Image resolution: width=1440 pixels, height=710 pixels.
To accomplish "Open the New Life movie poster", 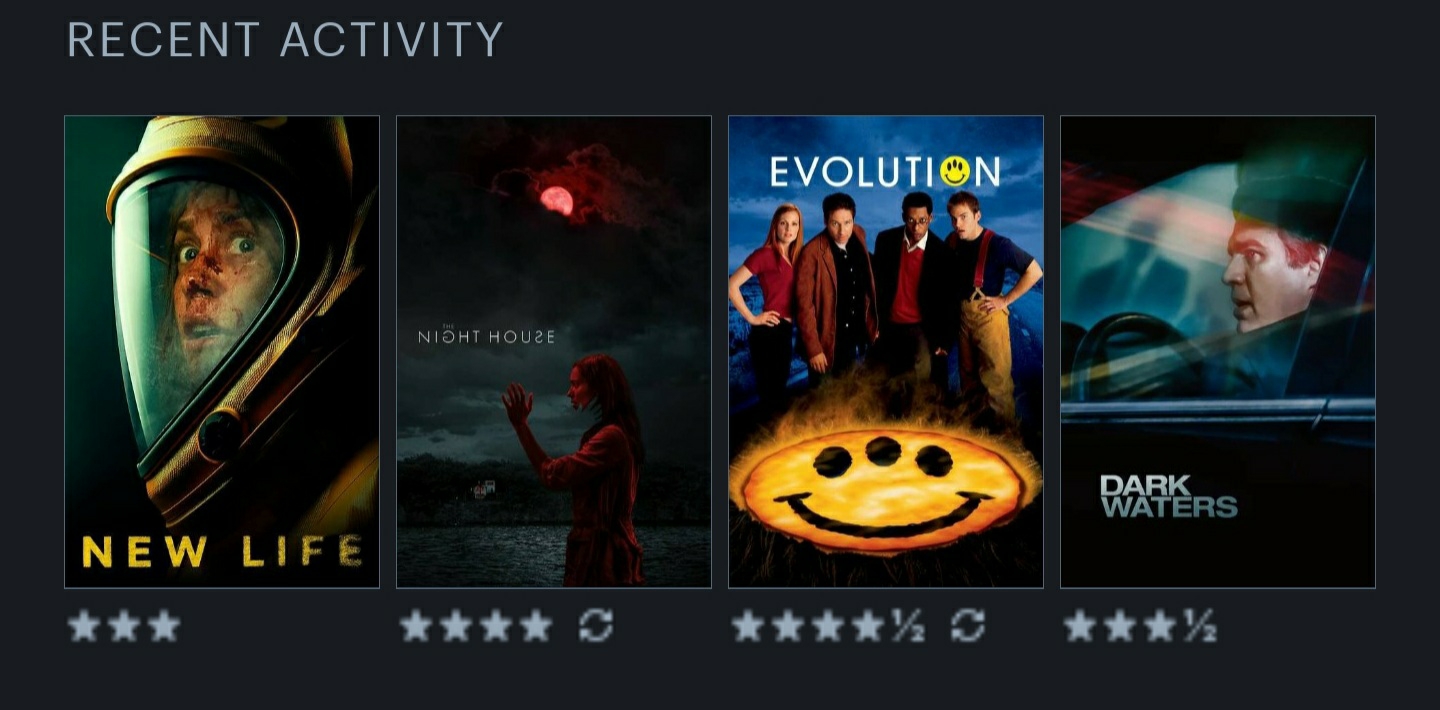I will (x=222, y=352).
